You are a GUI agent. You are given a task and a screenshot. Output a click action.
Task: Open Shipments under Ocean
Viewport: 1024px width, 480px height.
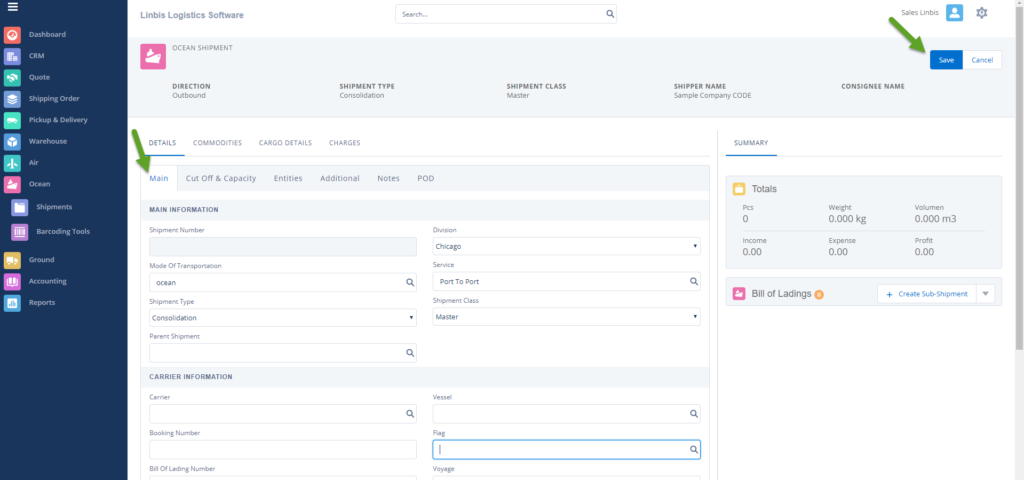click(54, 207)
